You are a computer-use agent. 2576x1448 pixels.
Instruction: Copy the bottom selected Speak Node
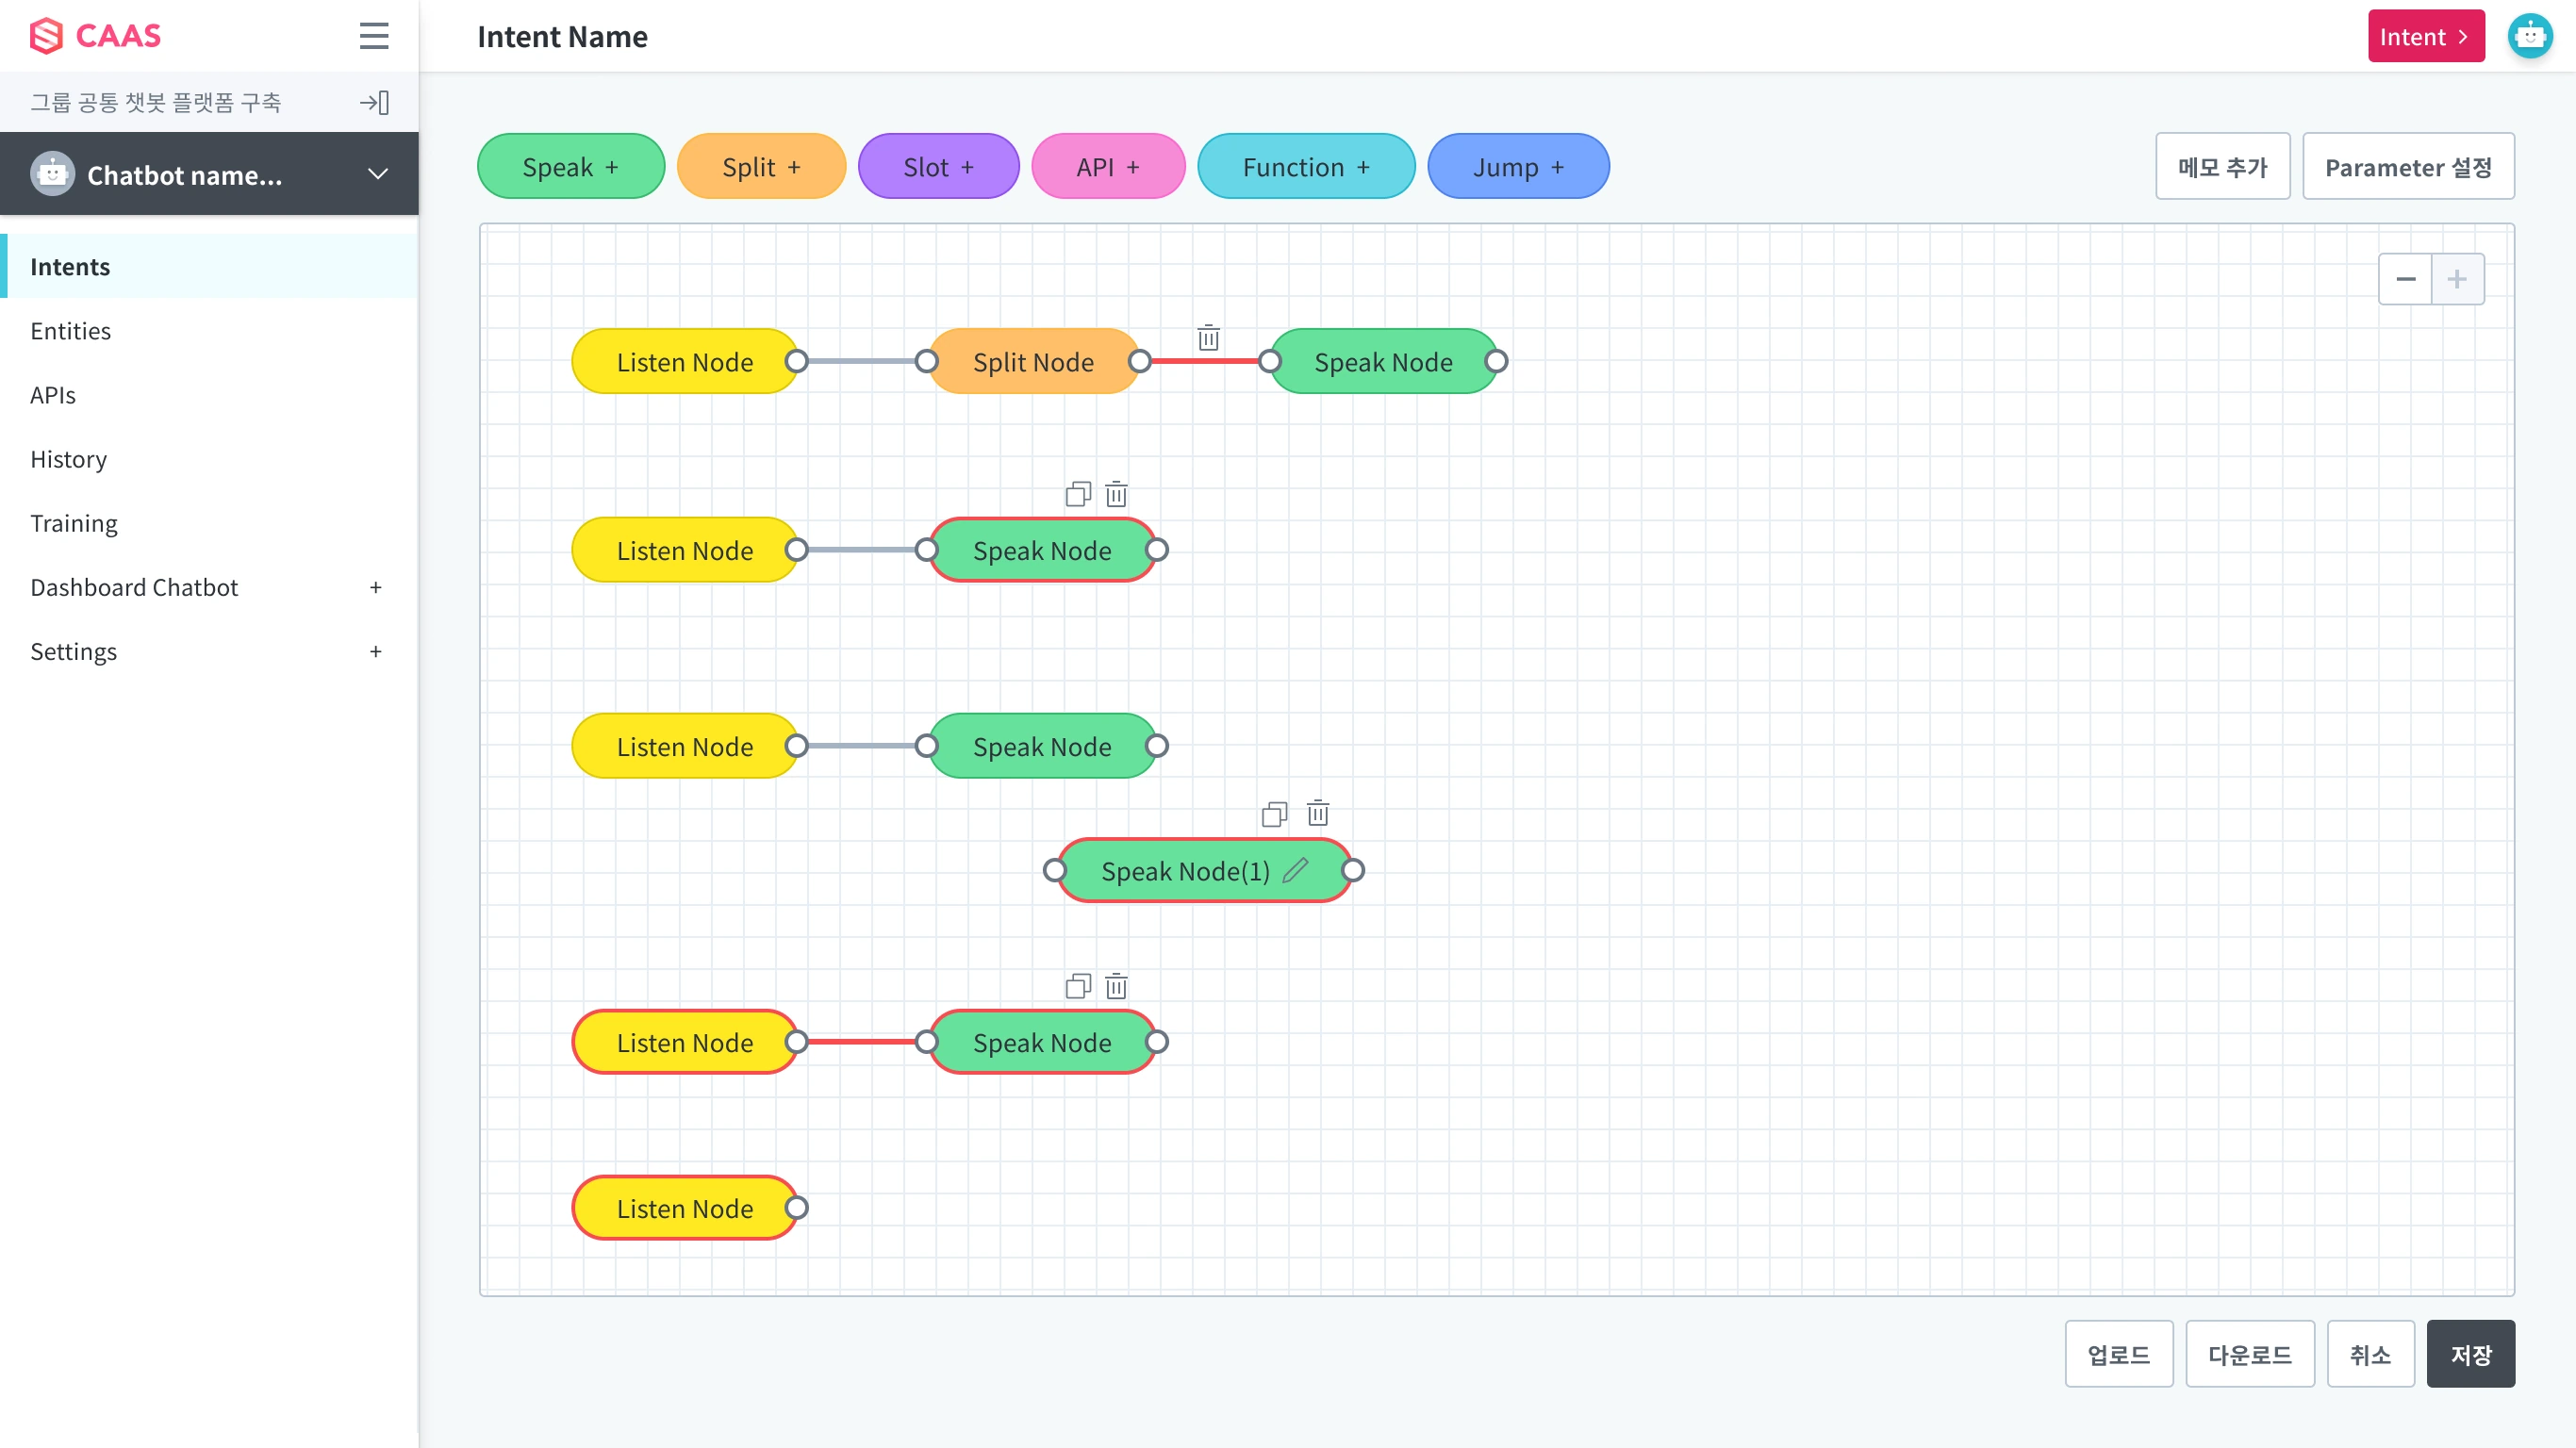pos(1078,986)
